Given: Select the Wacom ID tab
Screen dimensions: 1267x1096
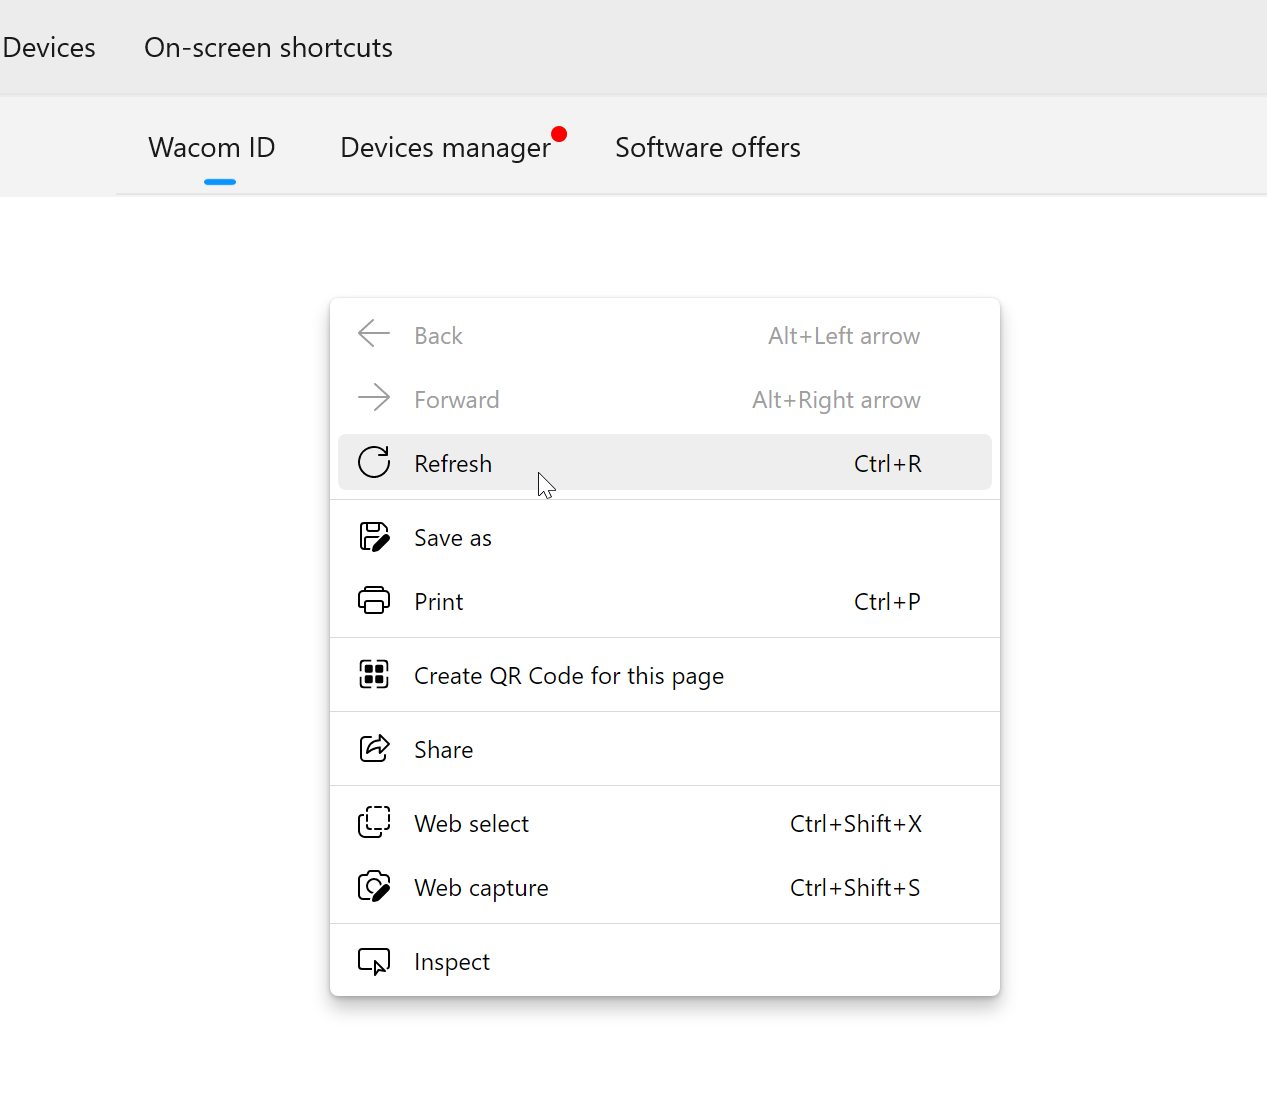Looking at the screenshot, I should tap(212, 148).
